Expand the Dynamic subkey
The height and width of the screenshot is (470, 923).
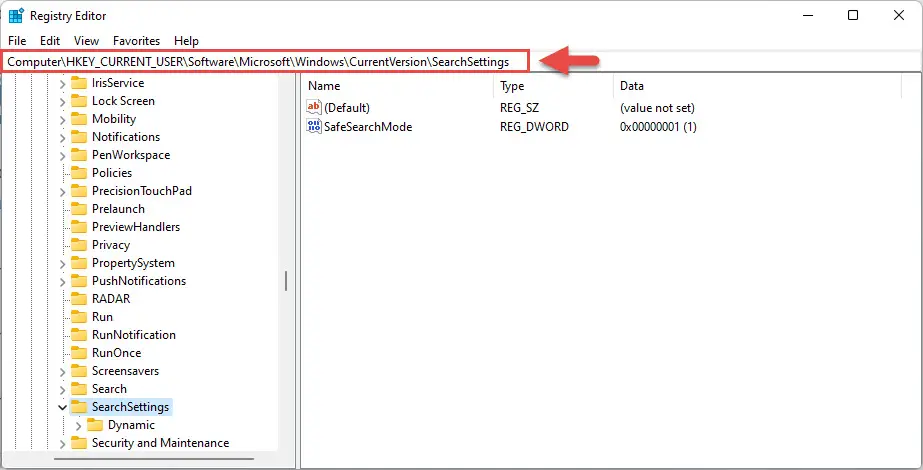(x=78, y=426)
